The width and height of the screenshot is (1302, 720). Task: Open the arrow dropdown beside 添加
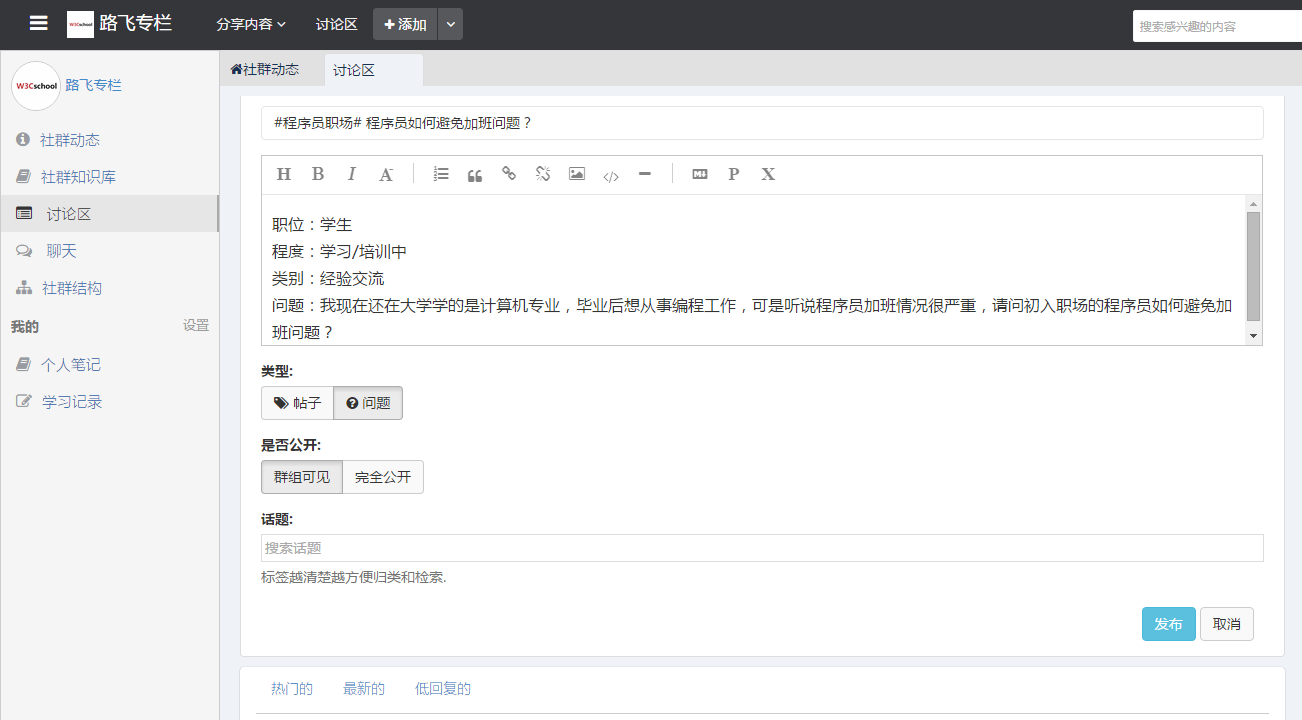(450, 24)
